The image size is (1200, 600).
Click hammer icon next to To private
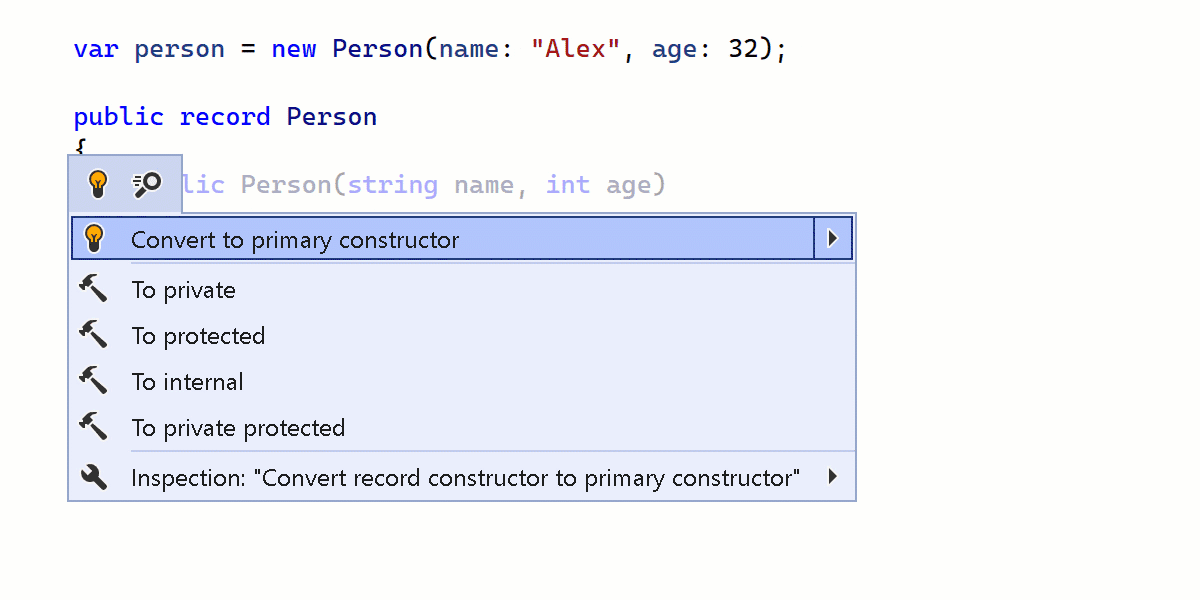tap(93, 290)
